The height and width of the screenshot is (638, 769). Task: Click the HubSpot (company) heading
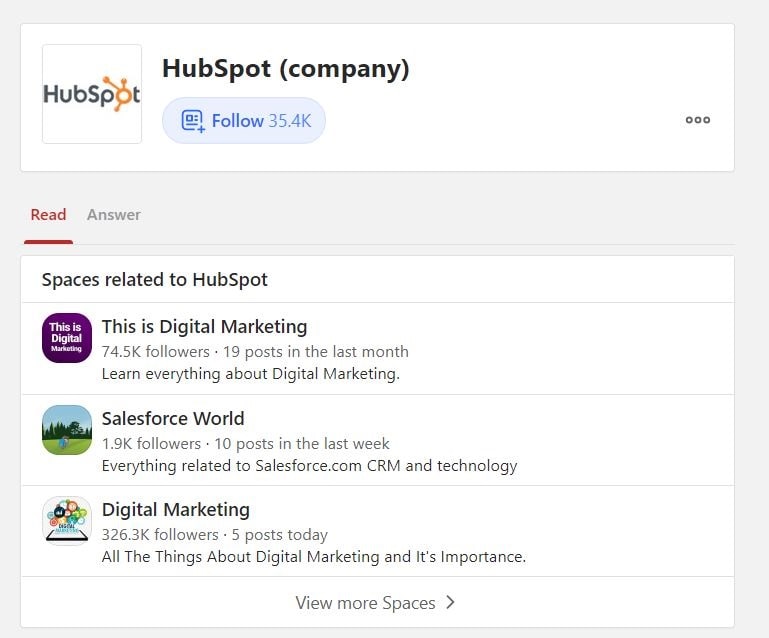[285, 69]
